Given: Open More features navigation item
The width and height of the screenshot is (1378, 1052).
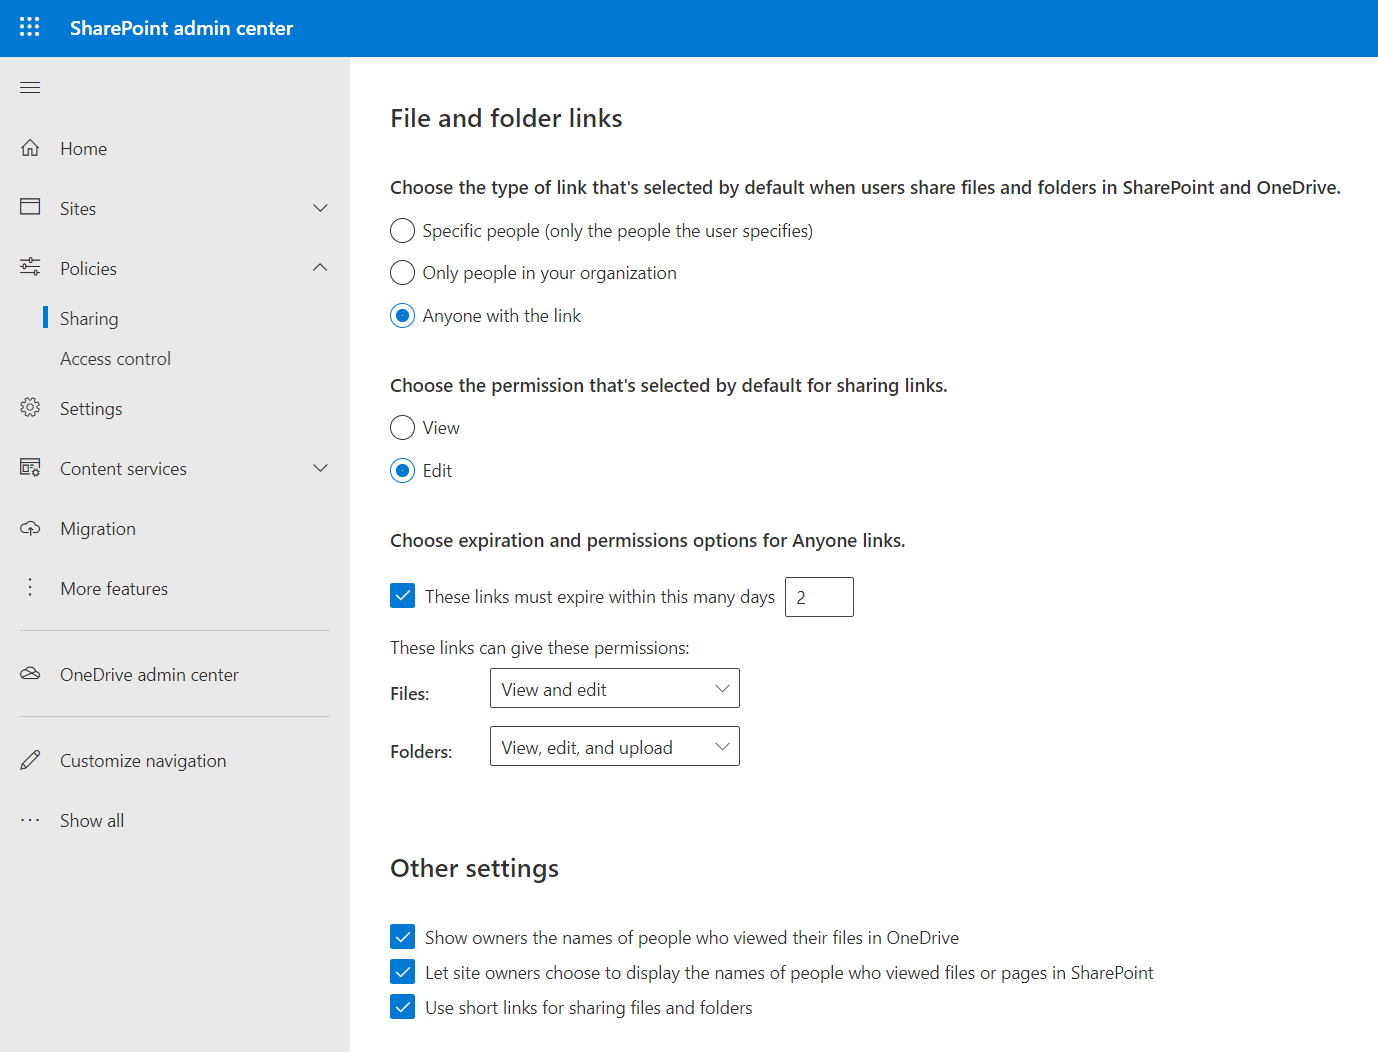Looking at the screenshot, I should pos(114,589).
